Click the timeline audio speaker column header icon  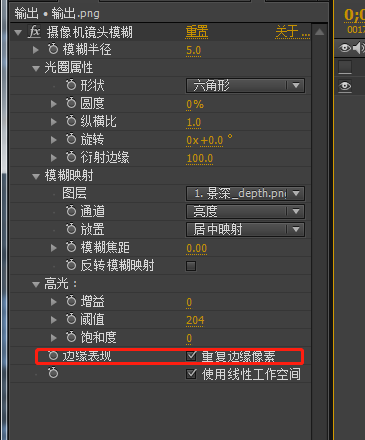tap(358, 48)
